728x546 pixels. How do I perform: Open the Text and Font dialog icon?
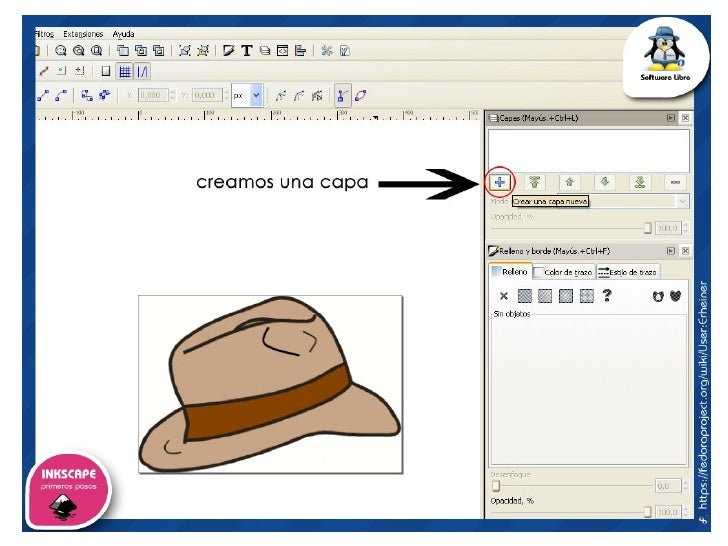click(246, 49)
